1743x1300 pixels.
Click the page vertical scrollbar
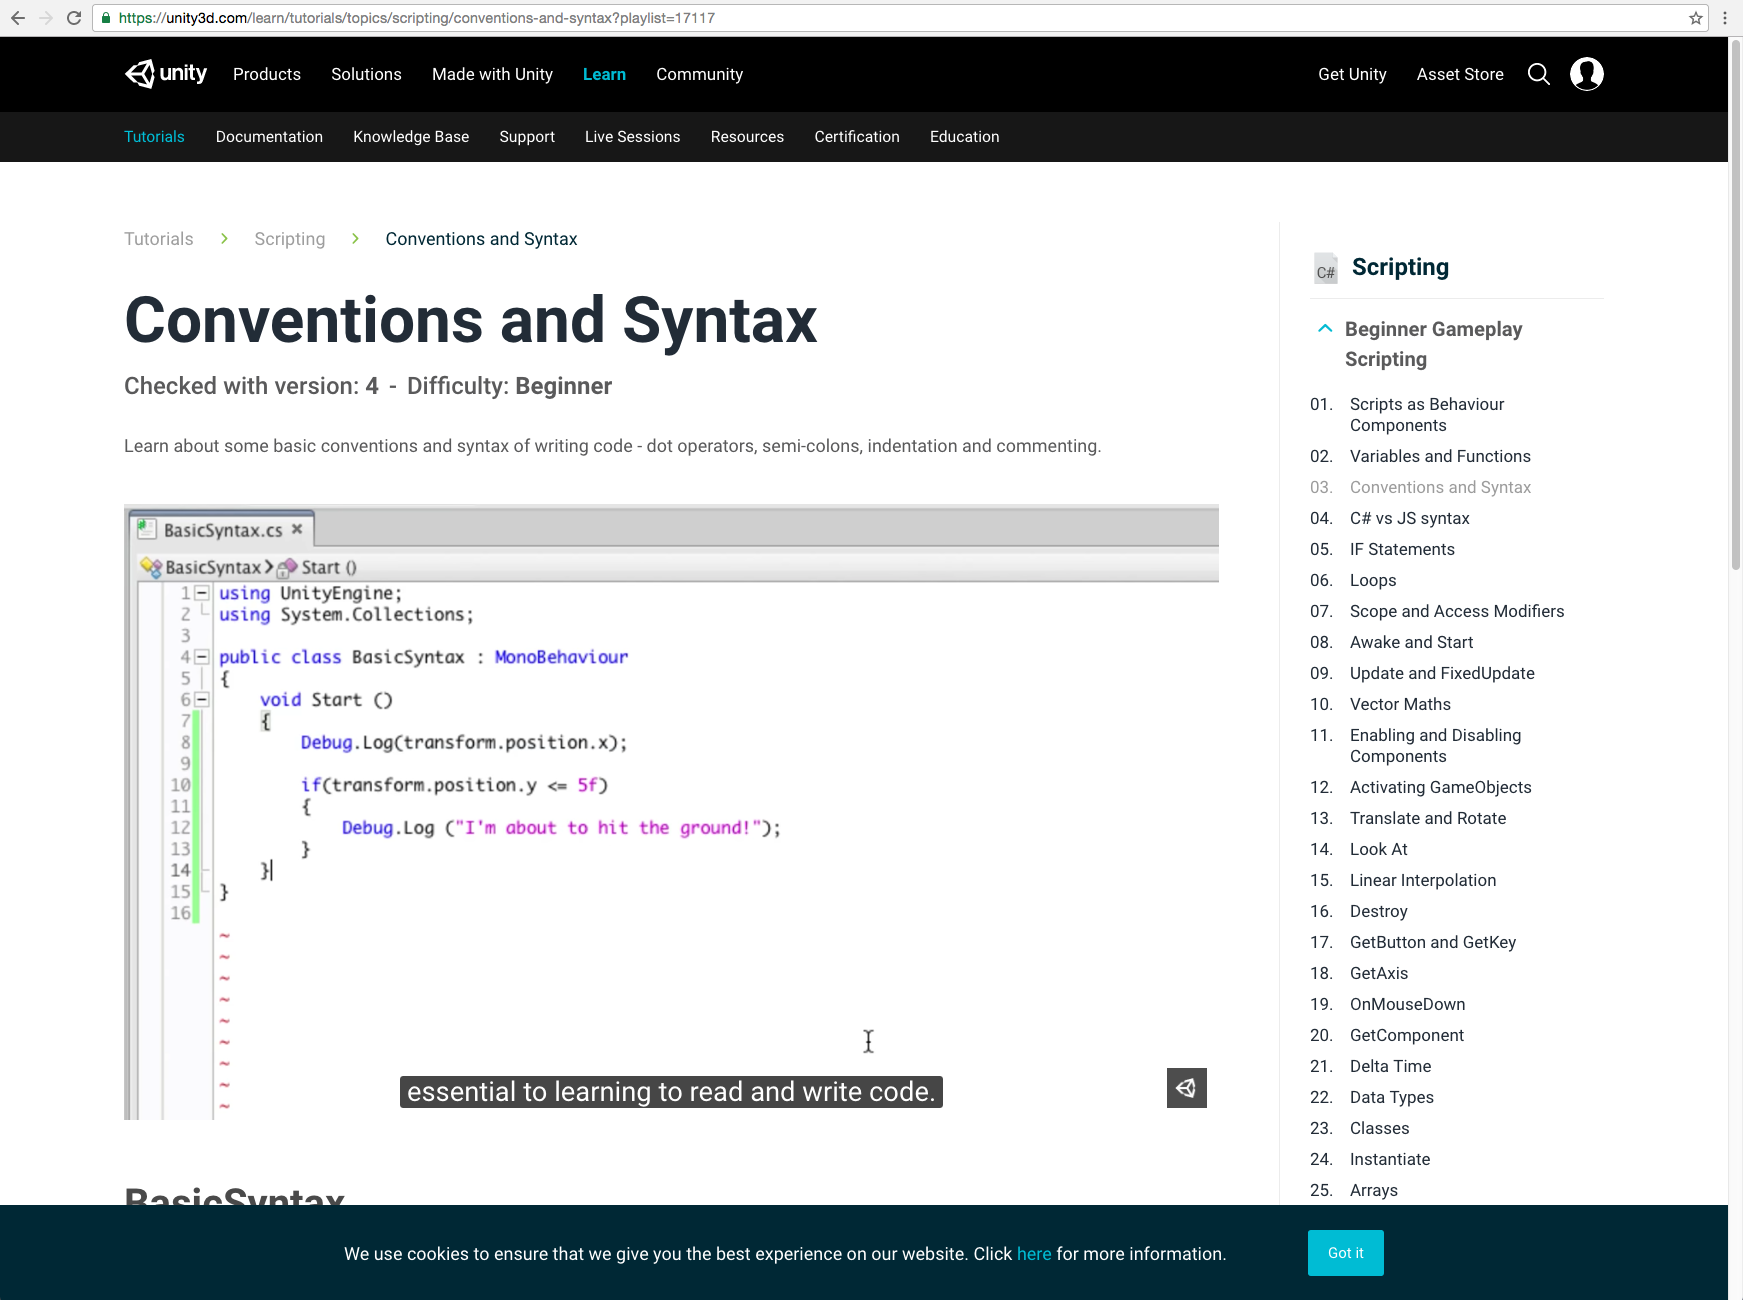pos(1736,305)
